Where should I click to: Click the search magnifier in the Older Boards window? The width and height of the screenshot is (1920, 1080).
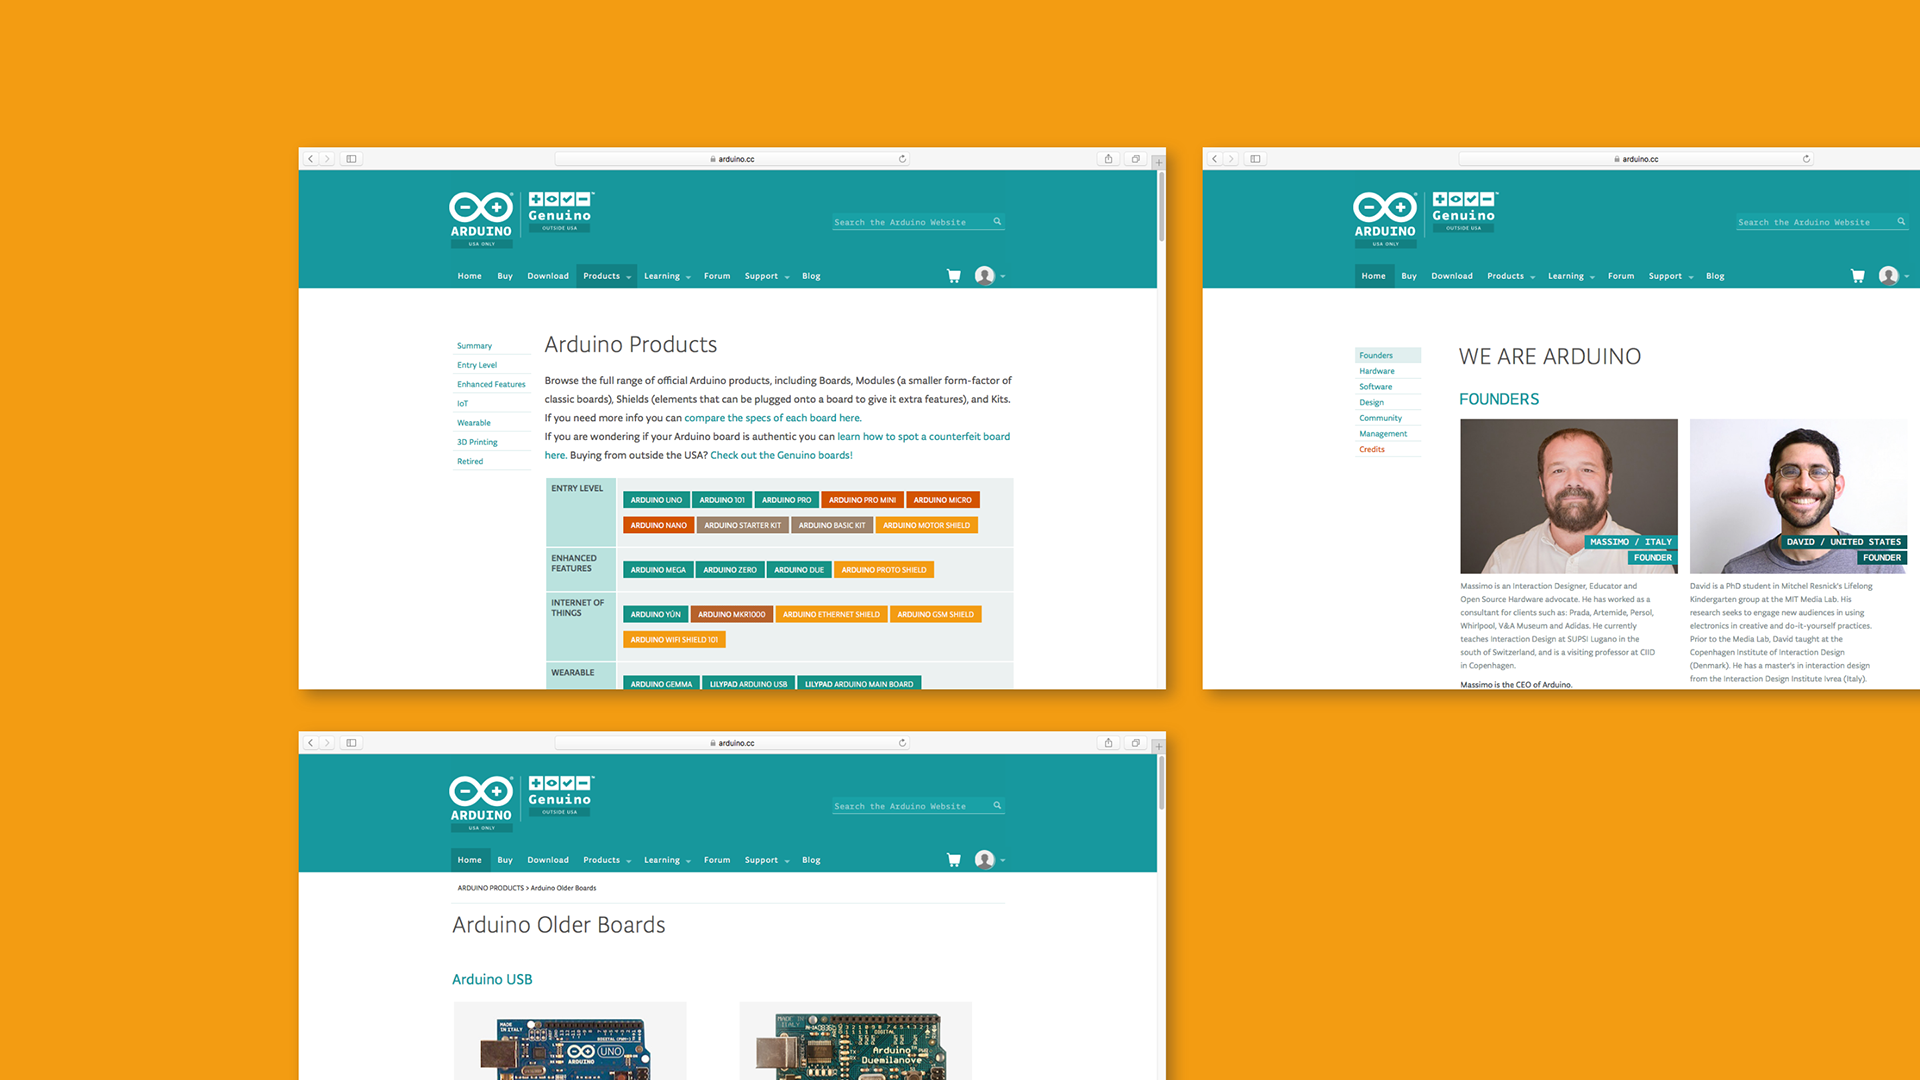997,806
